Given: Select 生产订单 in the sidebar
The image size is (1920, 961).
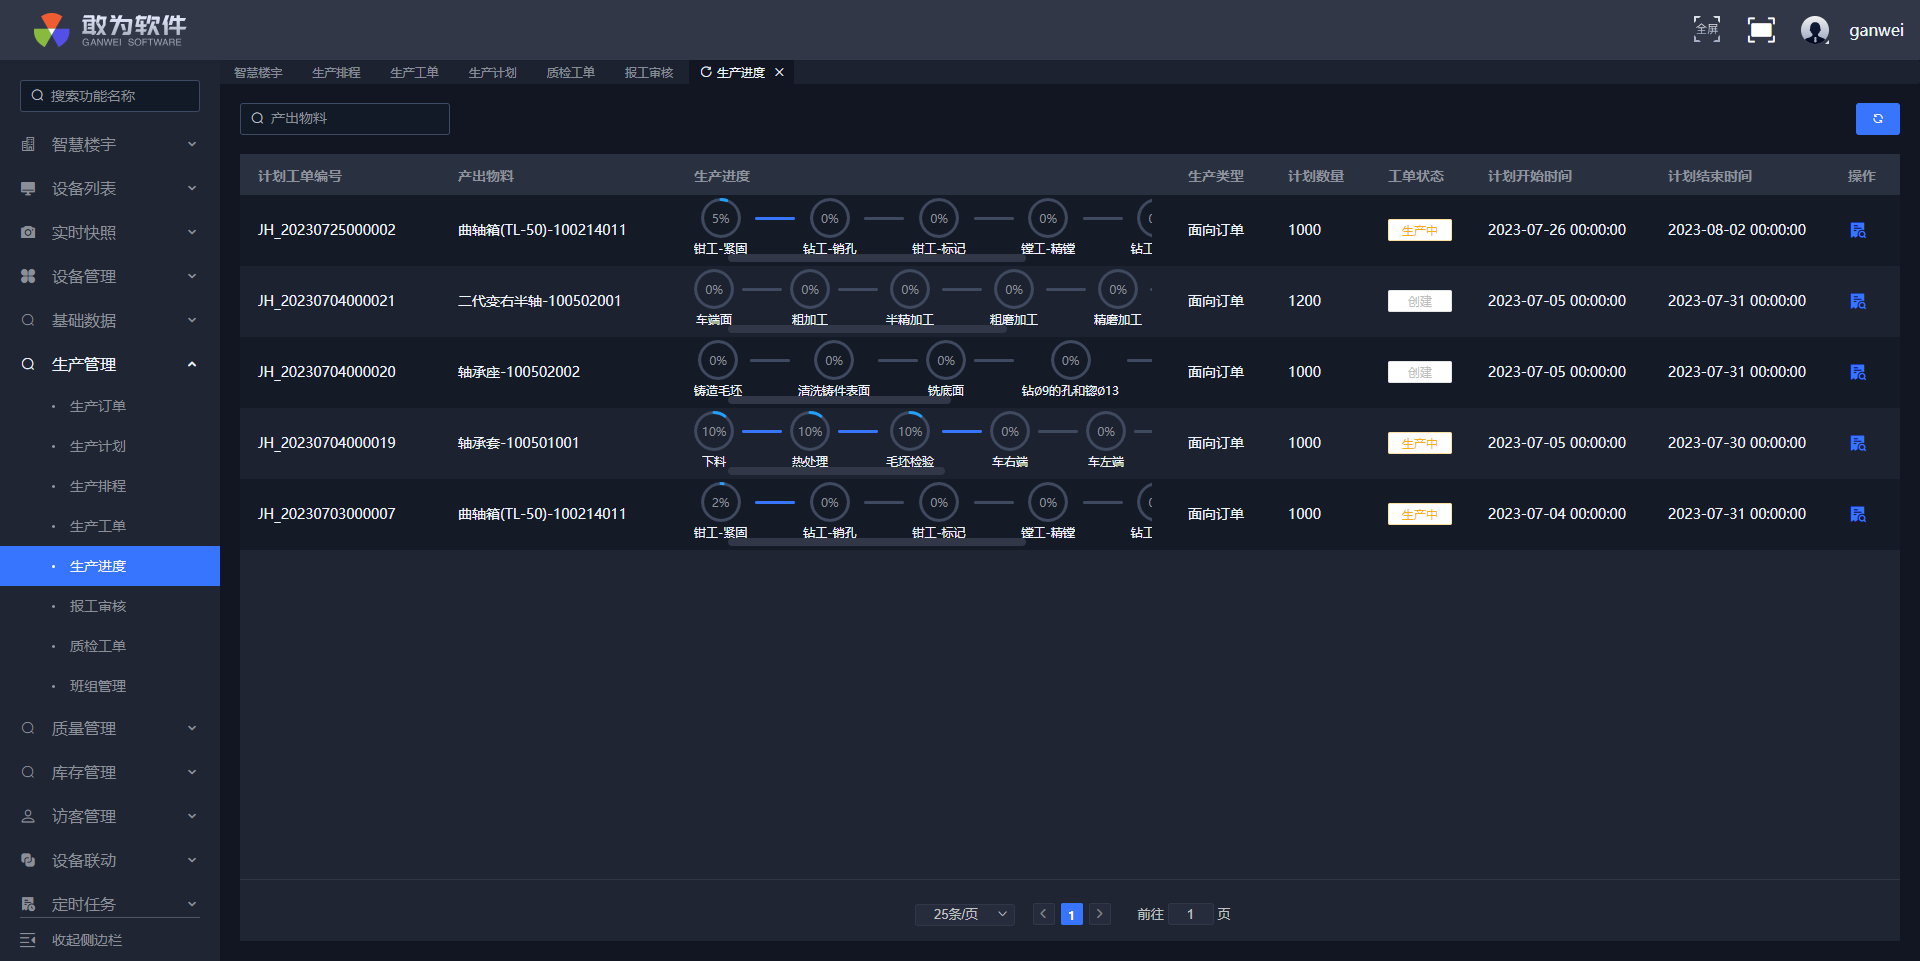Looking at the screenshot, I should (98, 406).
